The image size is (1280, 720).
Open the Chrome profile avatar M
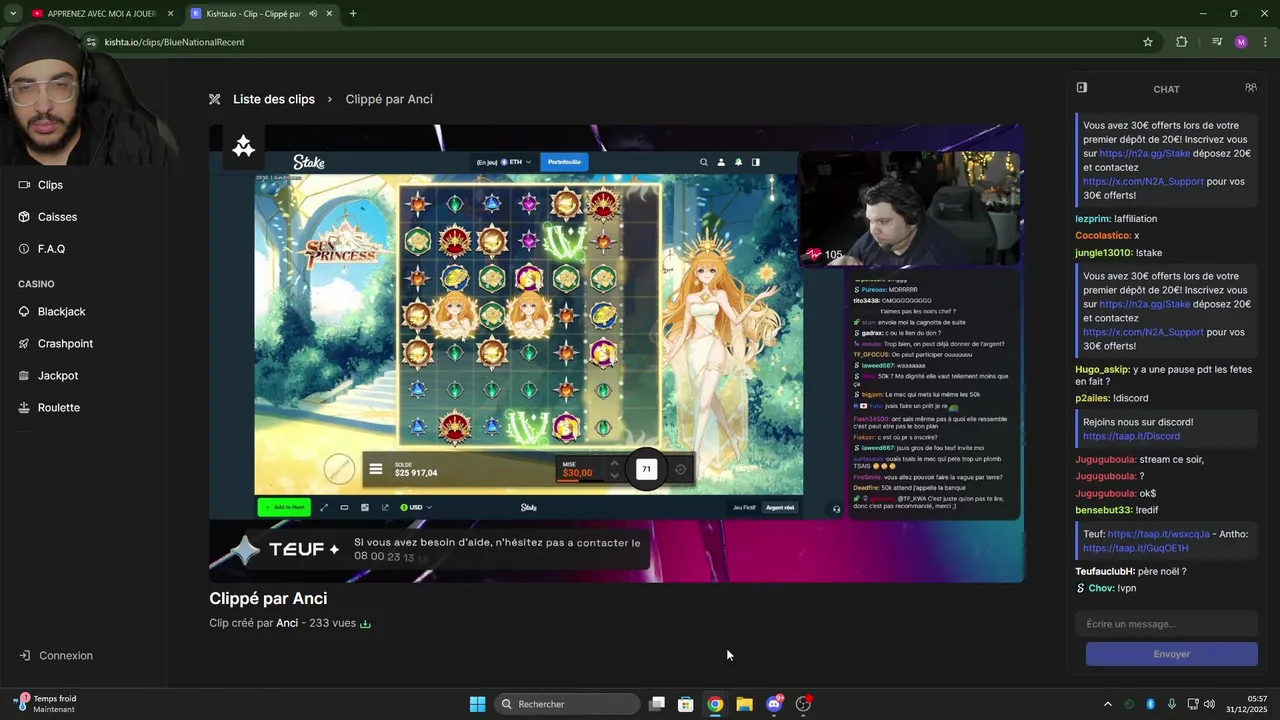[x=1241, y=42]
